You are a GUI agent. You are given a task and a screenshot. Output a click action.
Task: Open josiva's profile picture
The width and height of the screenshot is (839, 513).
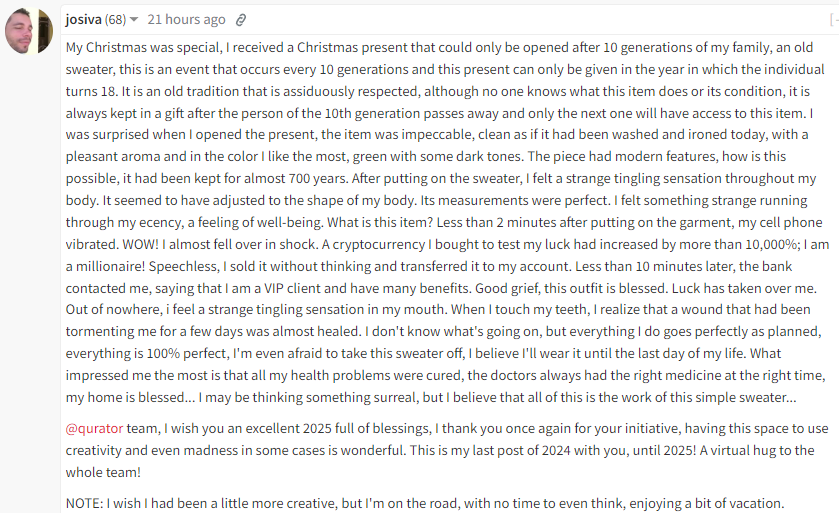pos(29,30)
